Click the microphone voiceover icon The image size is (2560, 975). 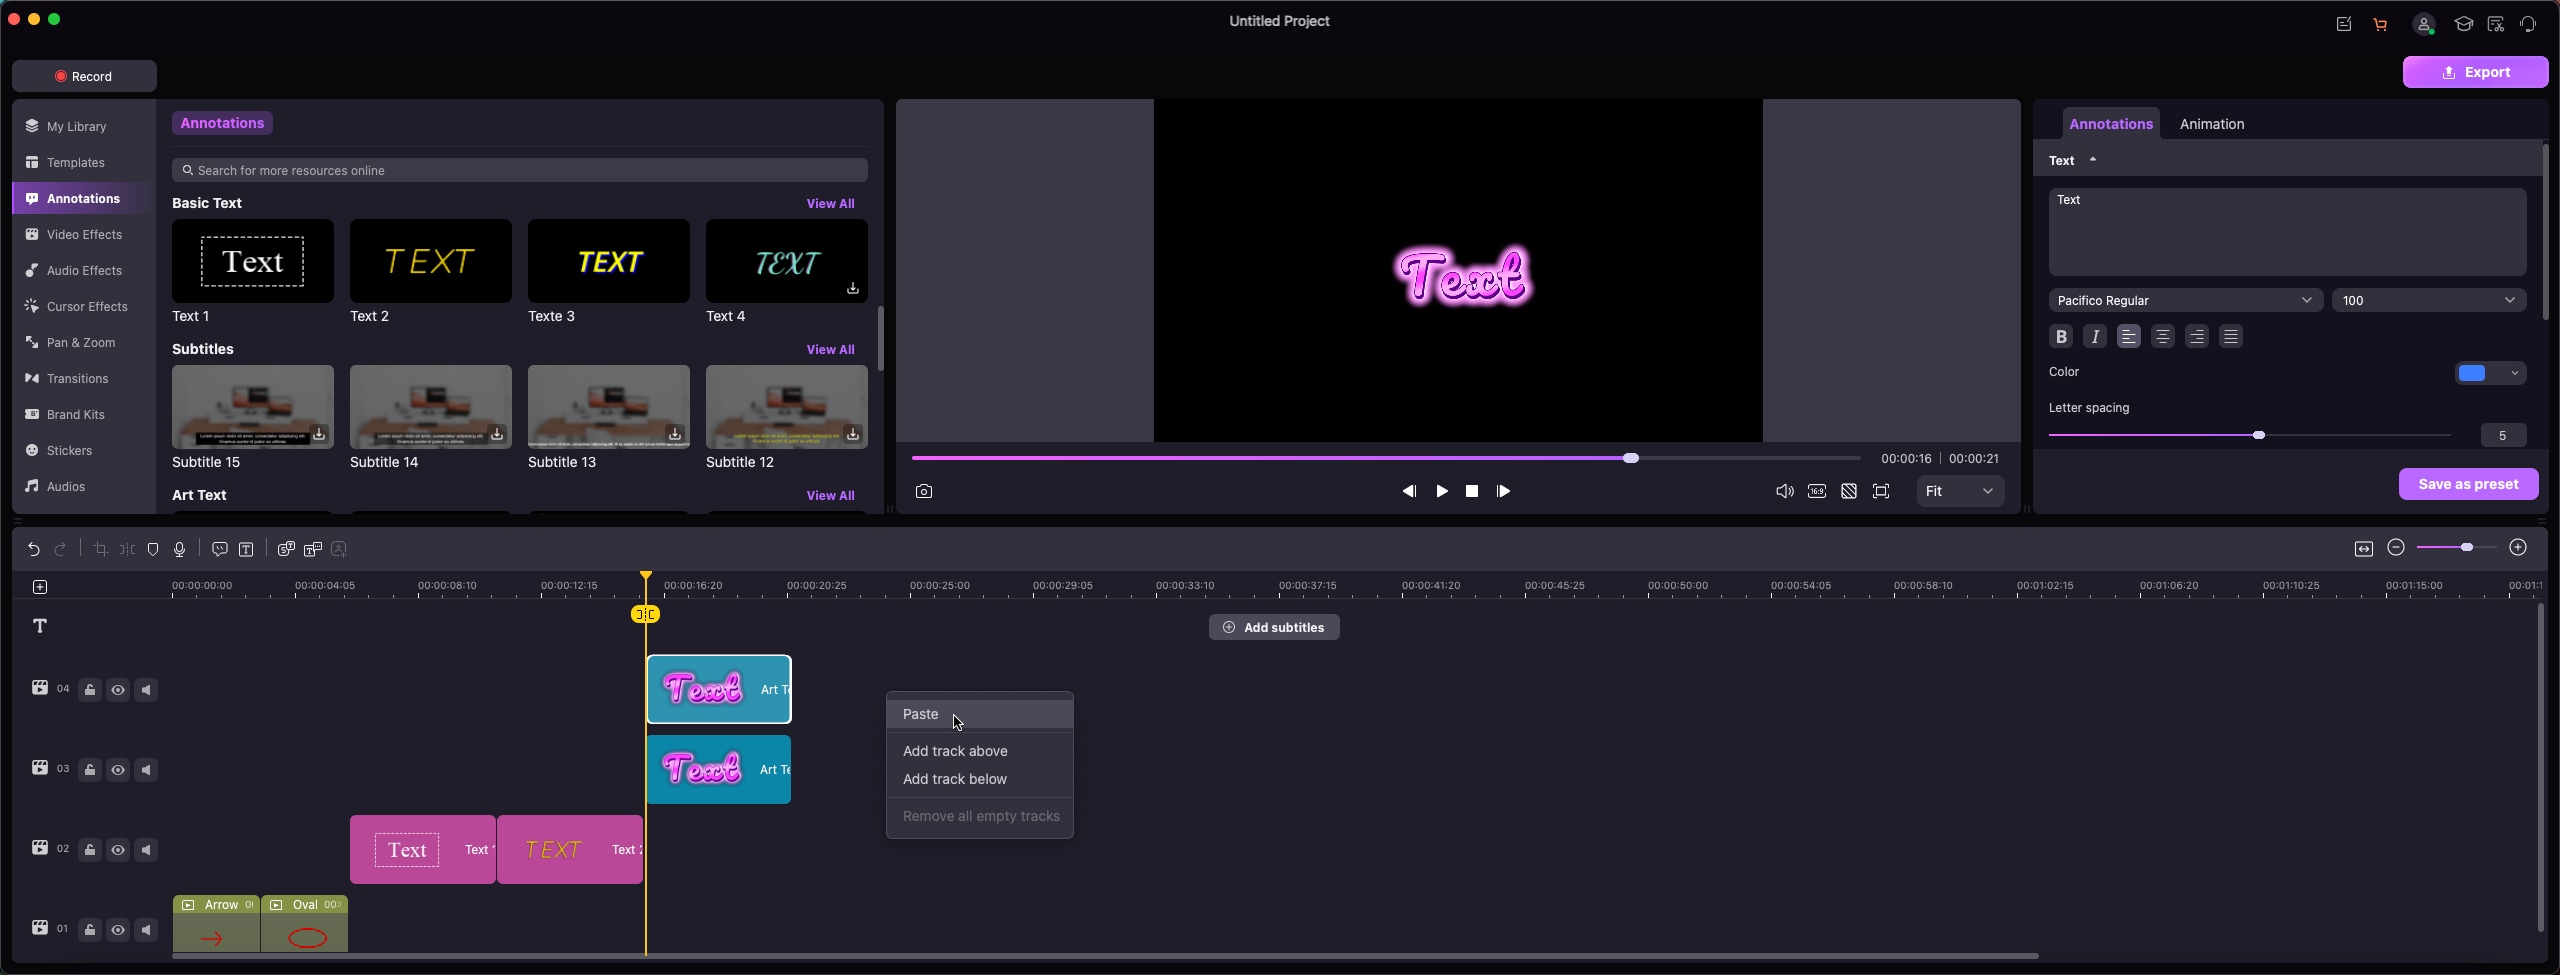pos(180,549)
